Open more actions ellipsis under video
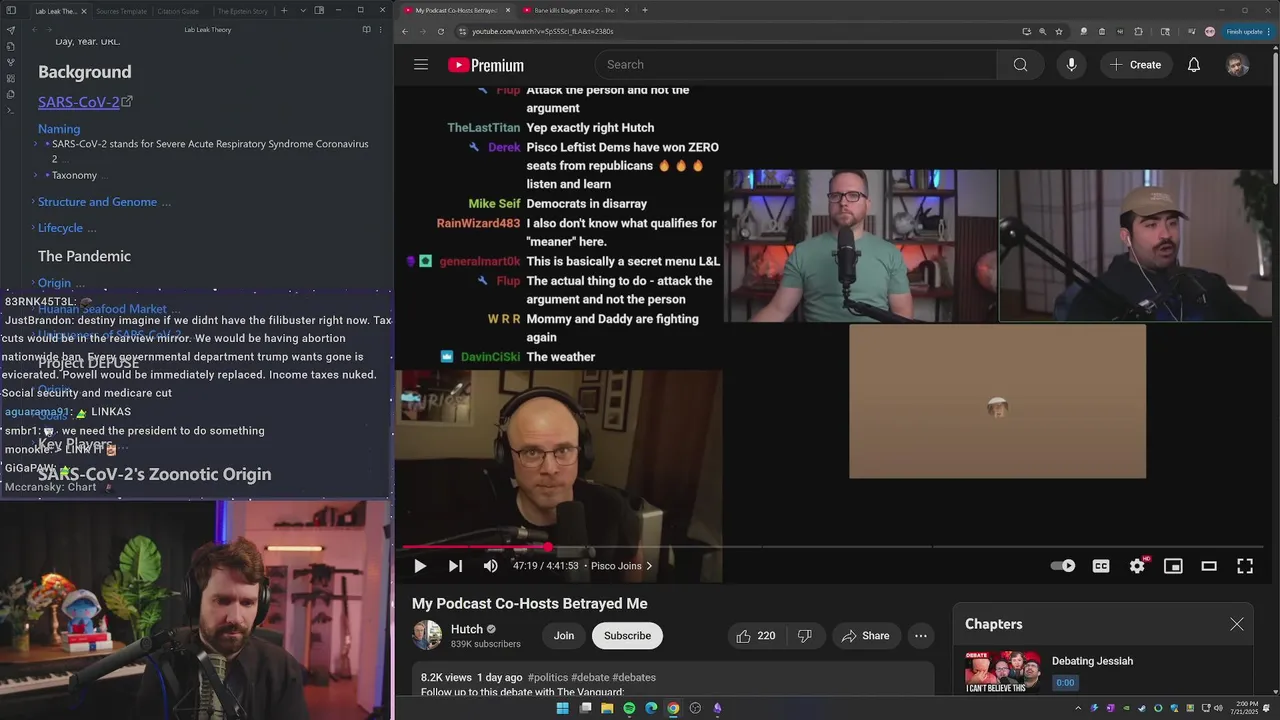Screen dimensions: 1280x720 (x=921, y=636)
